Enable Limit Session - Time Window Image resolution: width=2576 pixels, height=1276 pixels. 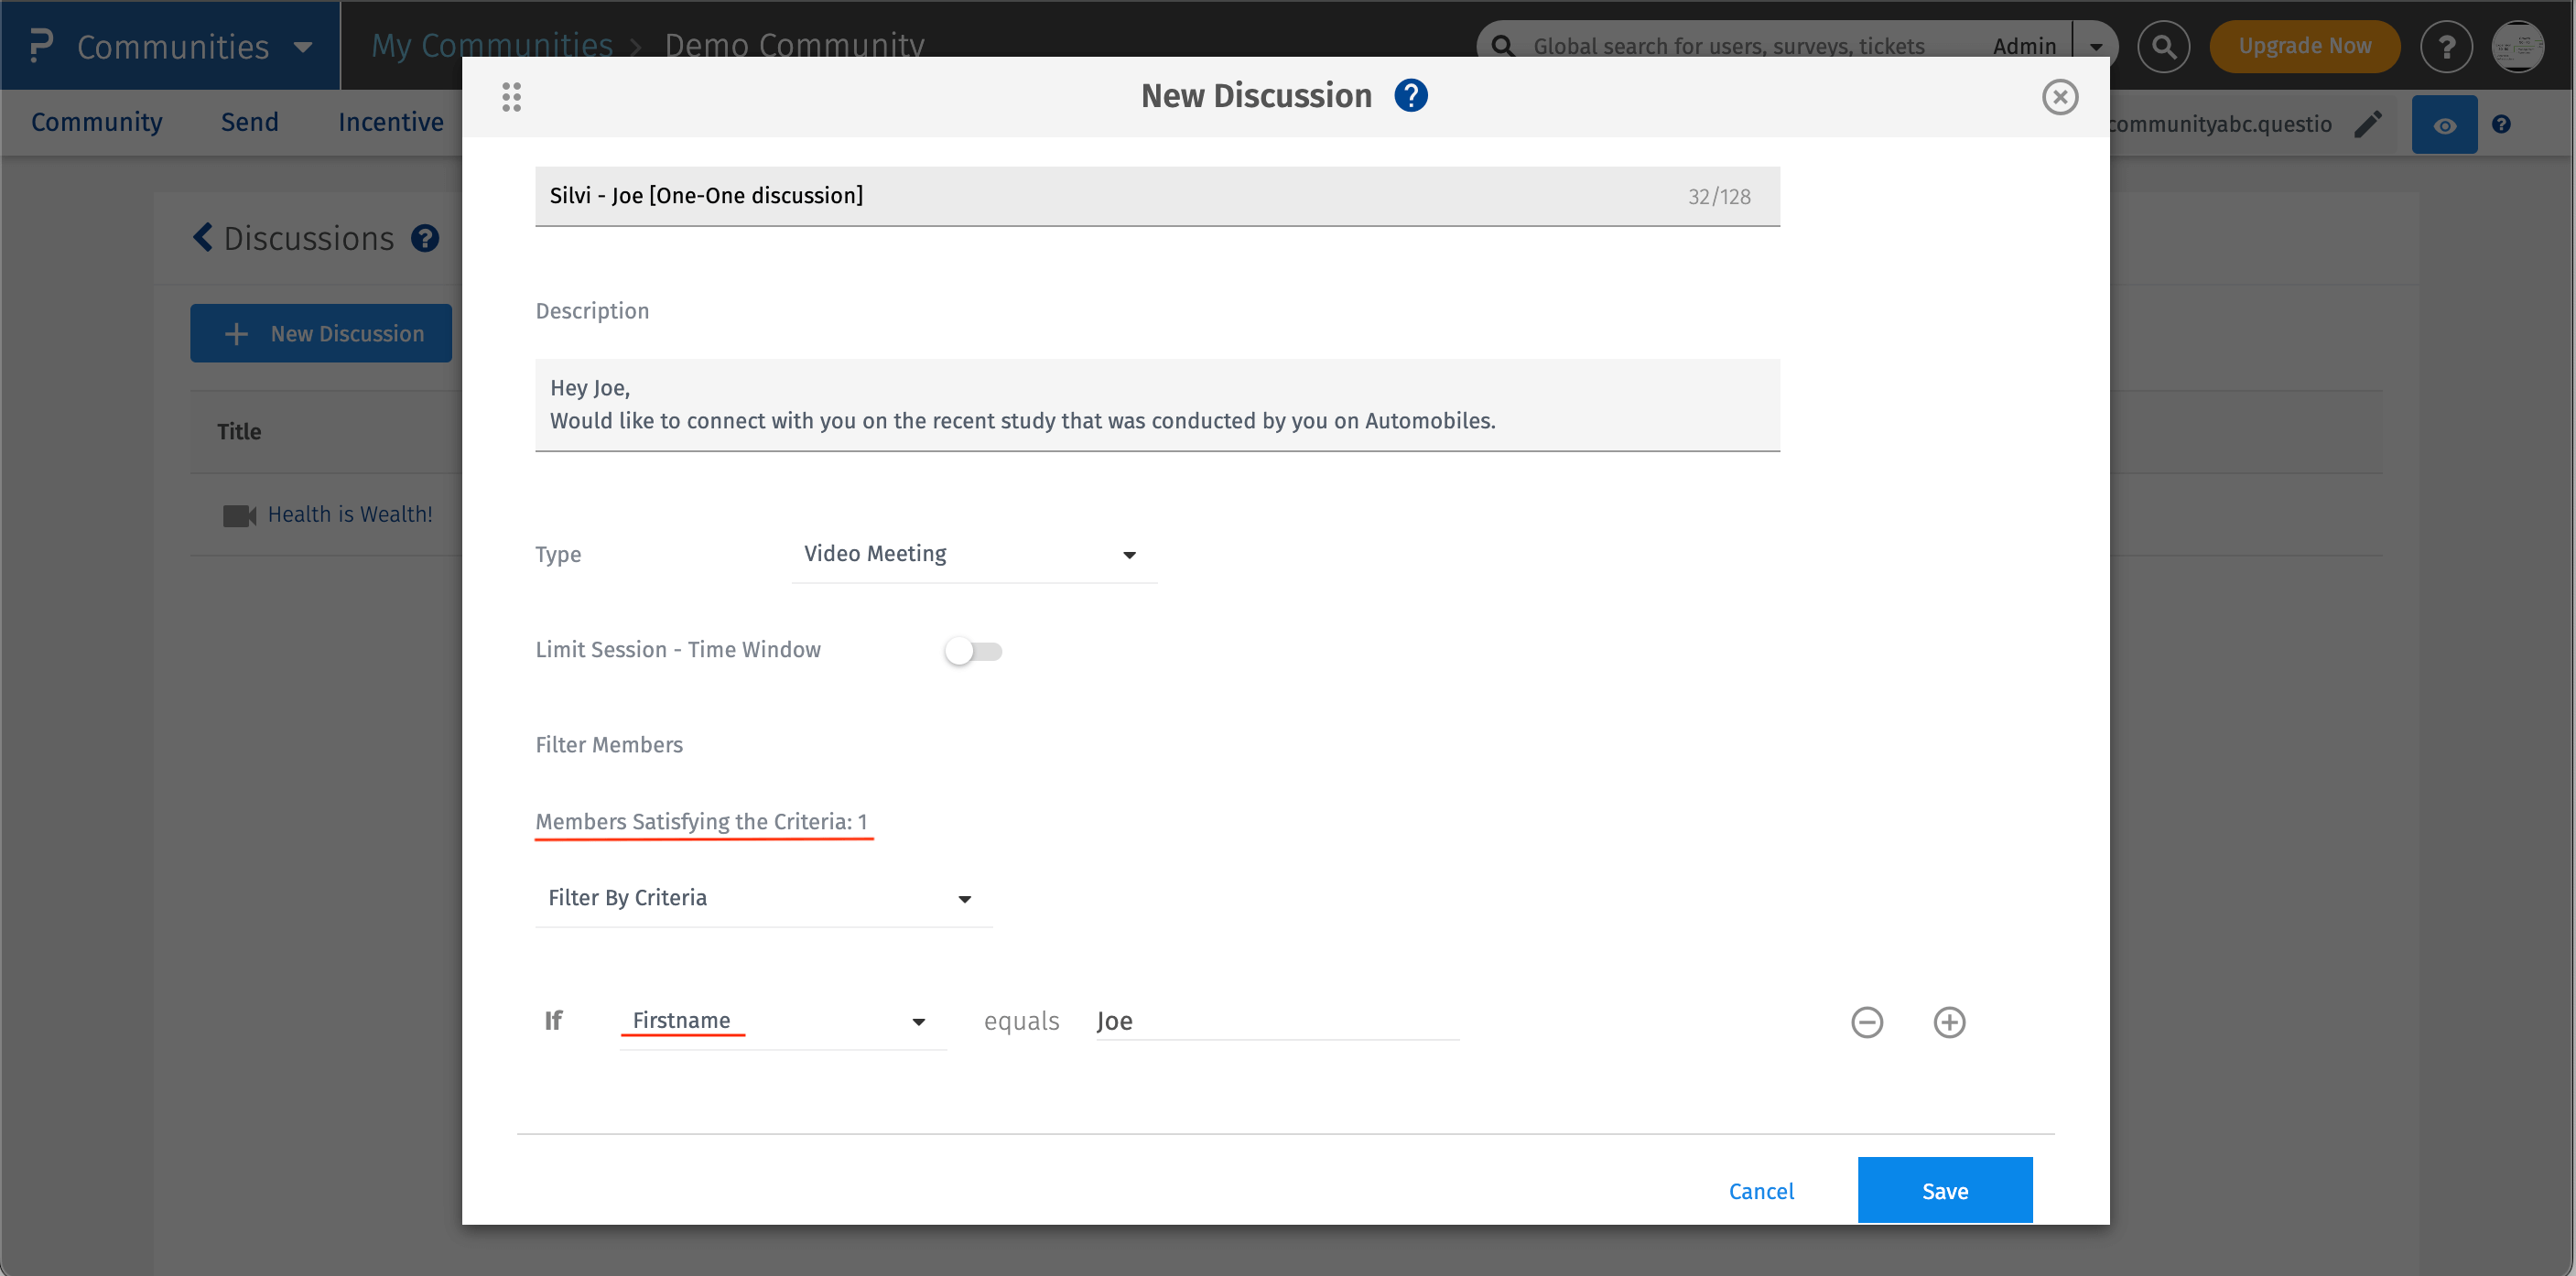973,650
